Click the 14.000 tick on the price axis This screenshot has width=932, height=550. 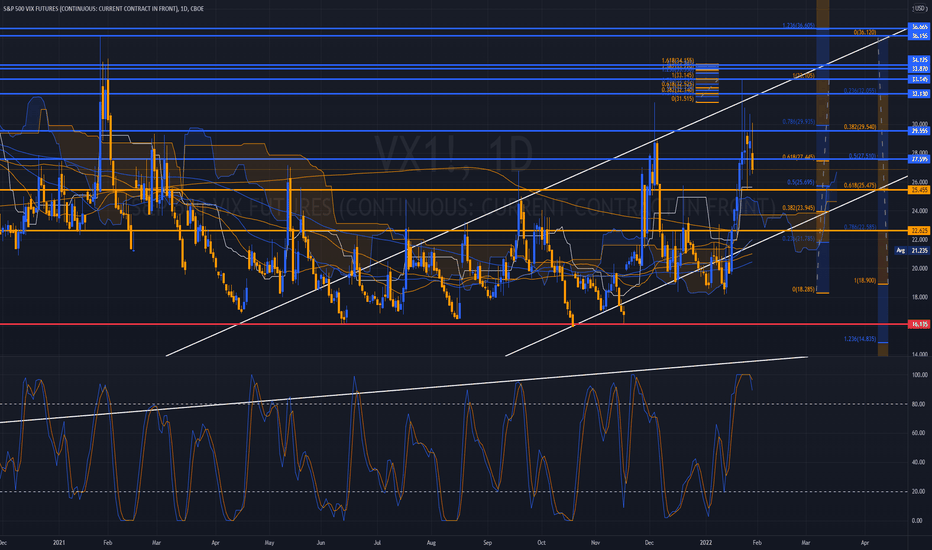click(x=920, y=354)
